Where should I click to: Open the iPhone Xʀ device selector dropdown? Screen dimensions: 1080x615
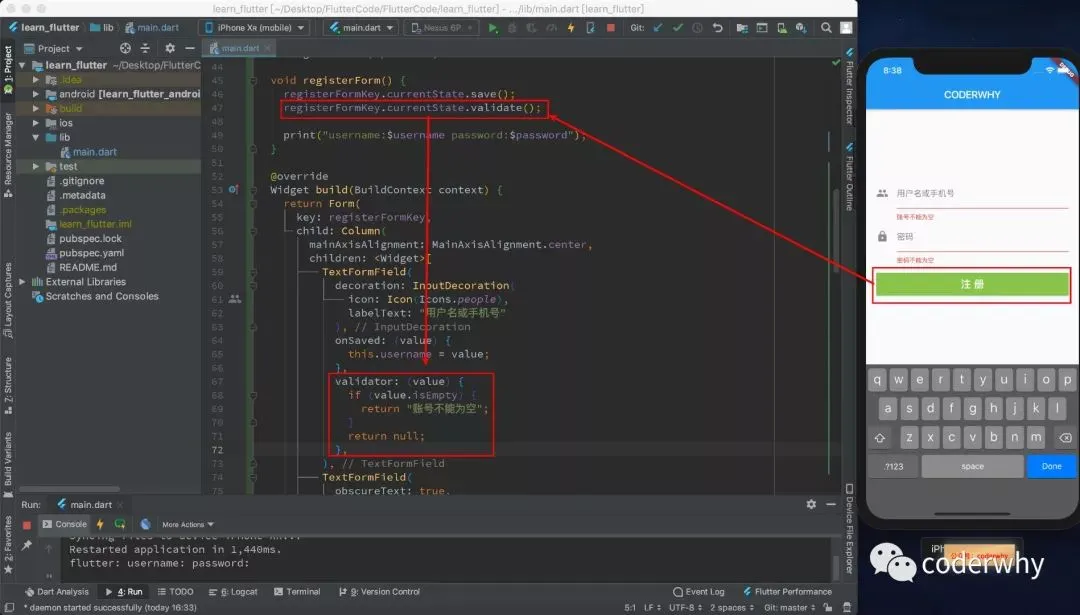coord(254,28)
